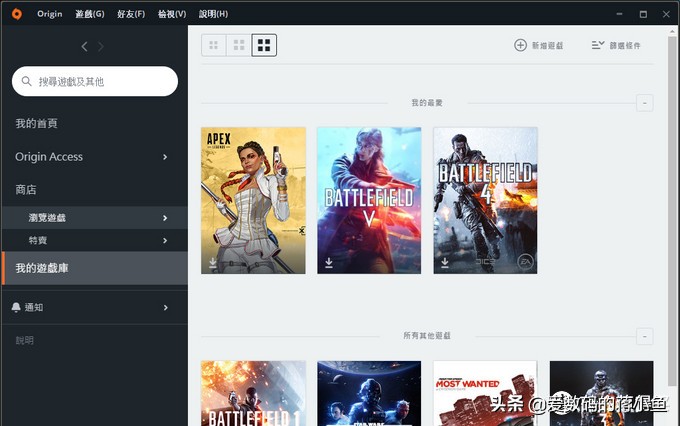Open 我的遊戲庫

[95, 268]
